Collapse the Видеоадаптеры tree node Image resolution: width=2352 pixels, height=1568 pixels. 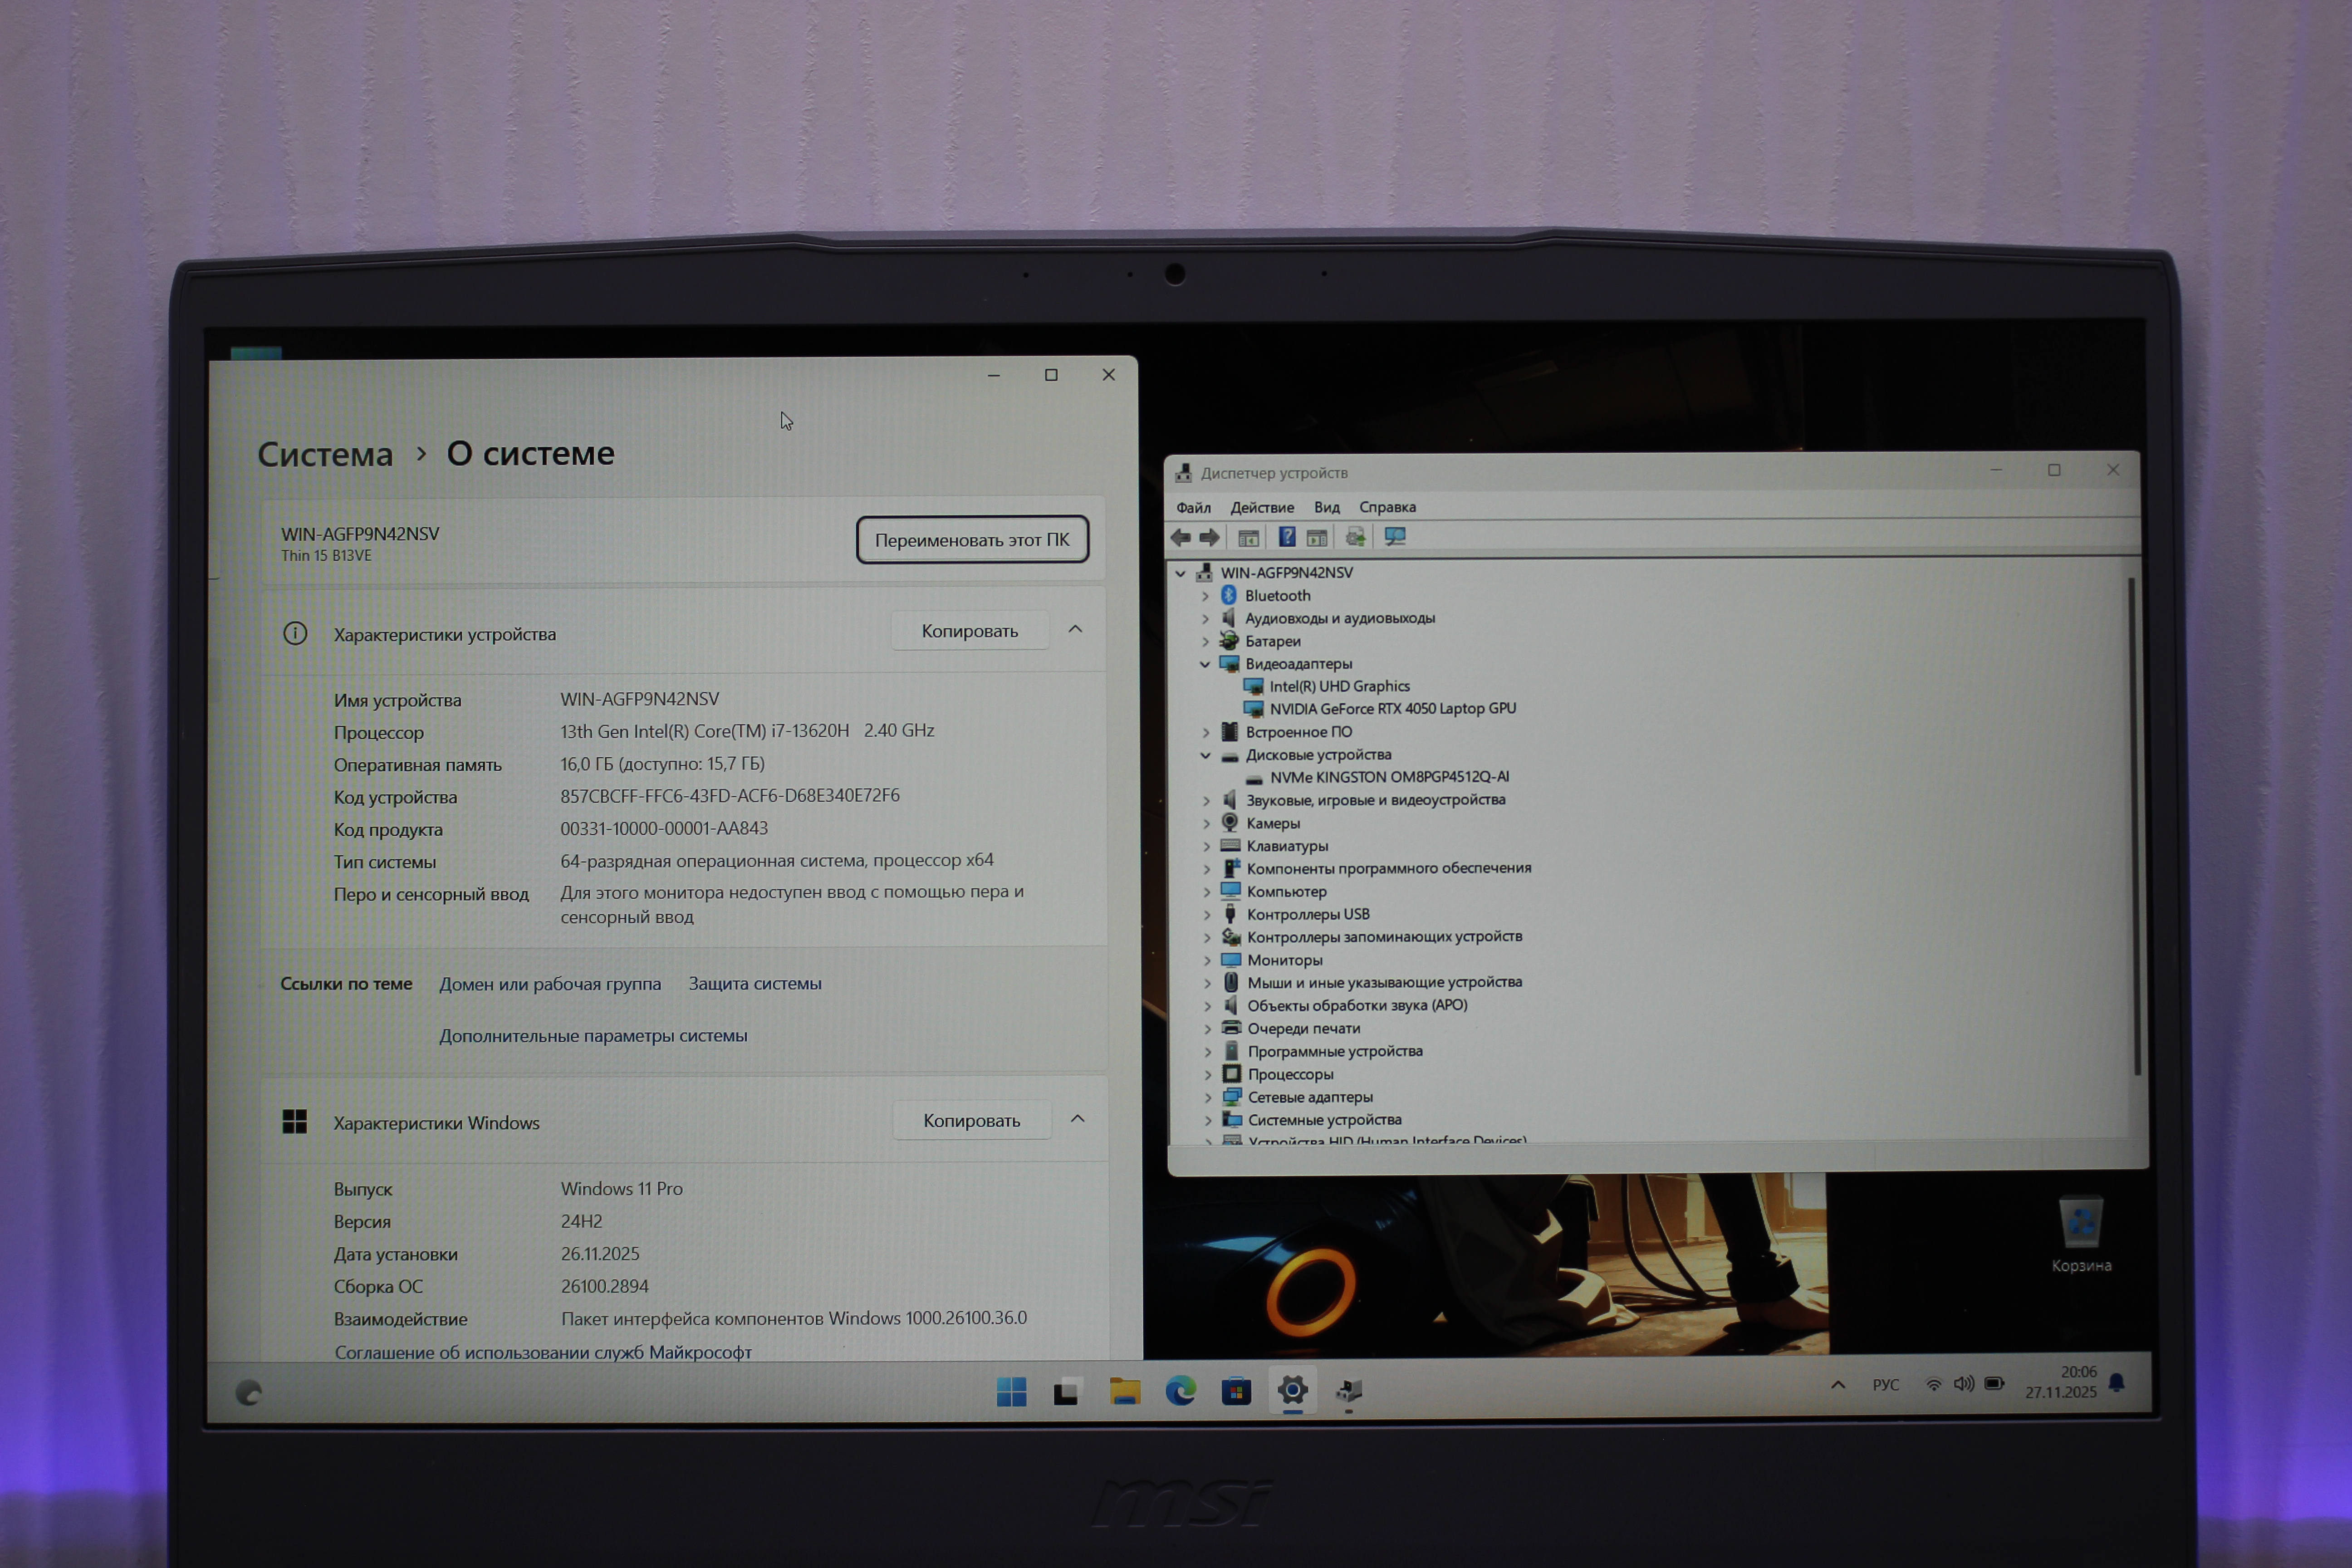tap(1205, 664)
